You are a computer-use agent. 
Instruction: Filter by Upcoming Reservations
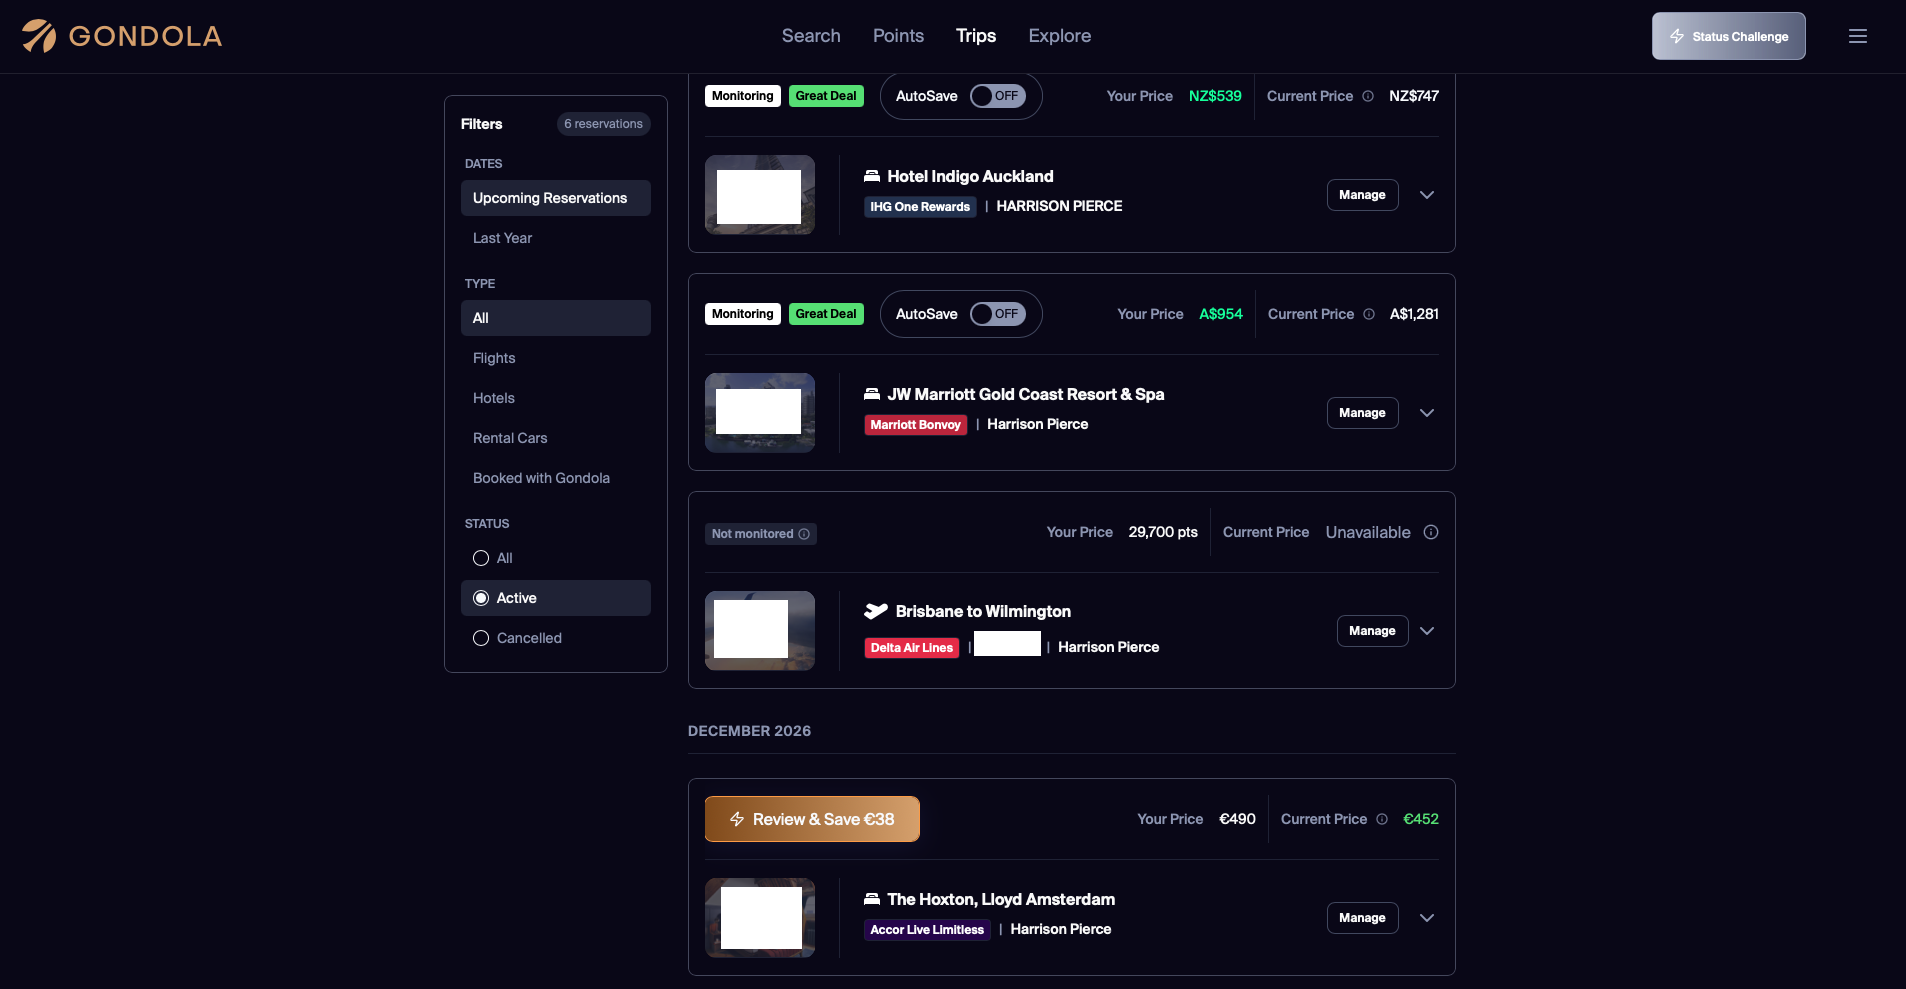coord(556,198)
